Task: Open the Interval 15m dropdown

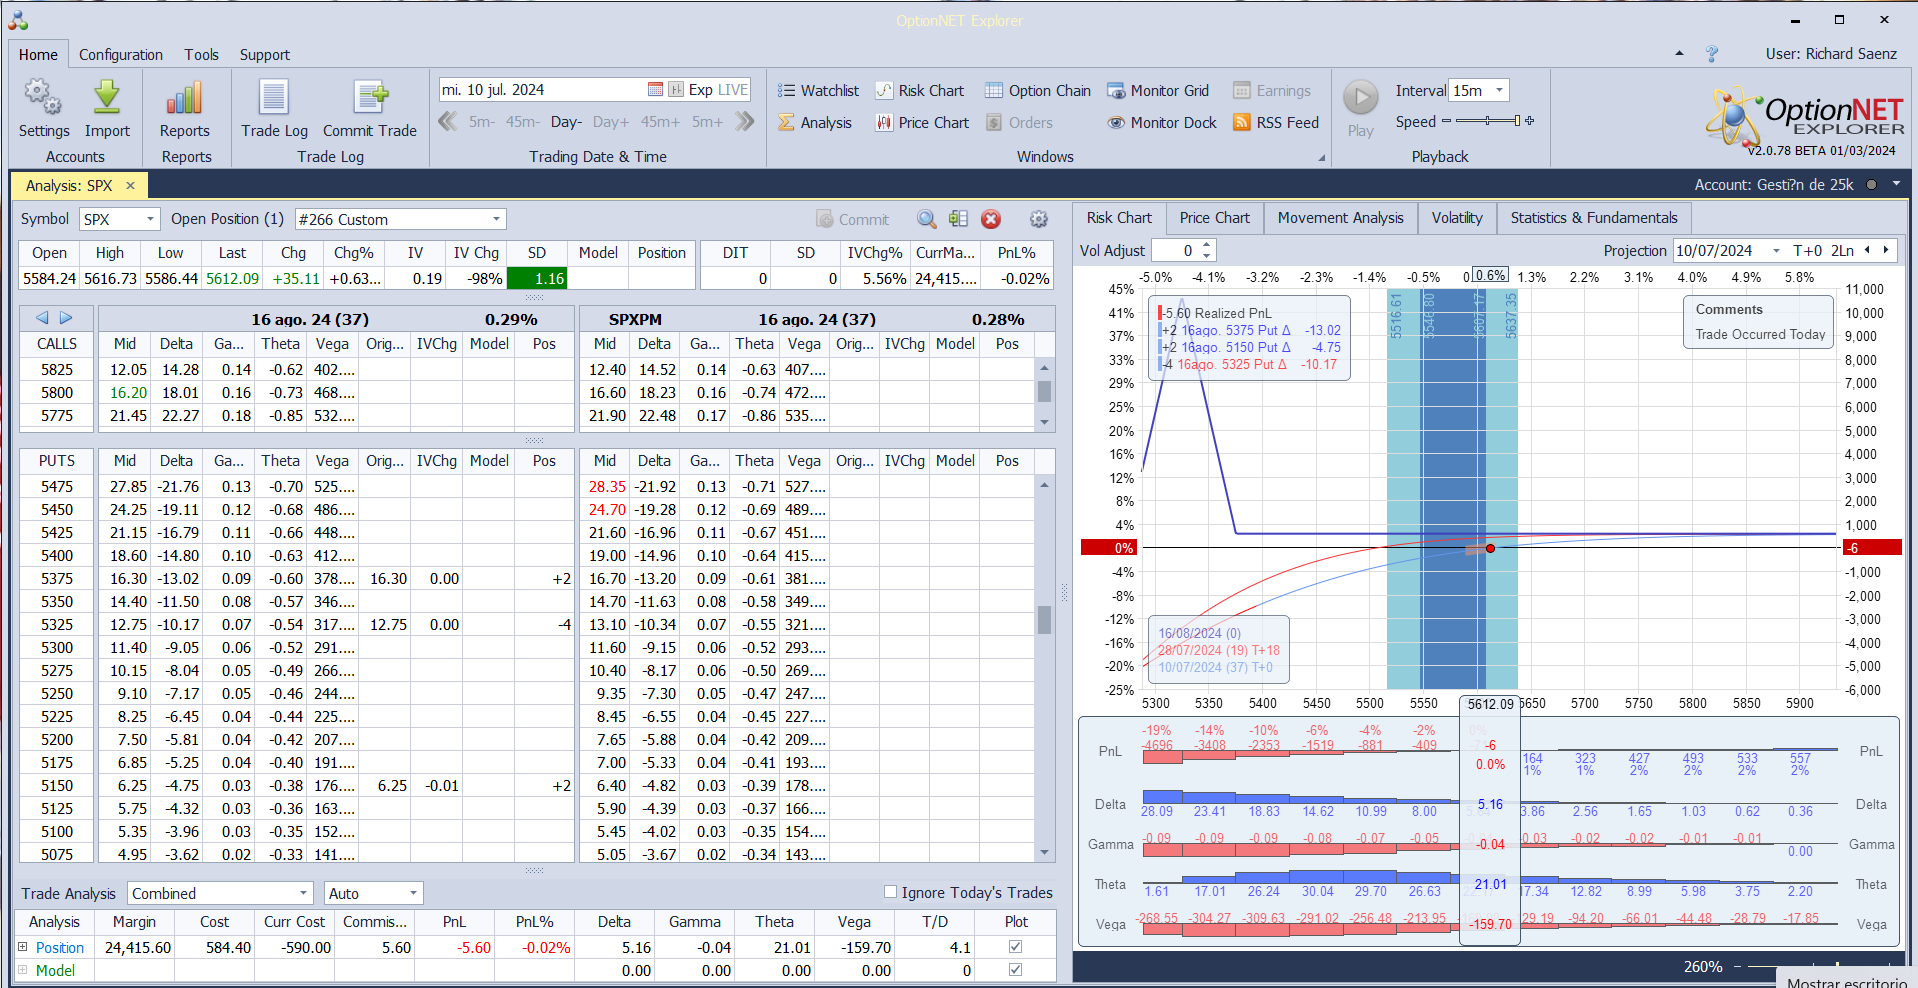Action: click(x=1499, y=91)
